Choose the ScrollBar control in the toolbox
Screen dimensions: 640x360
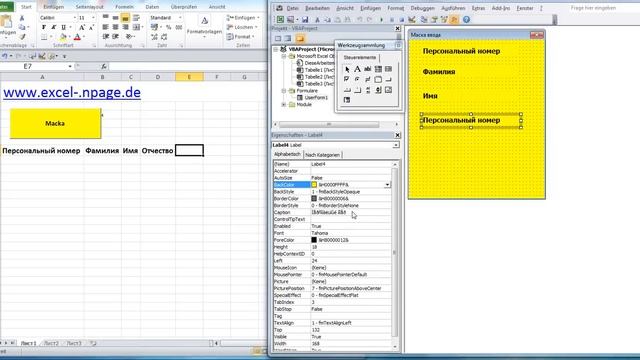click(367, 90)
